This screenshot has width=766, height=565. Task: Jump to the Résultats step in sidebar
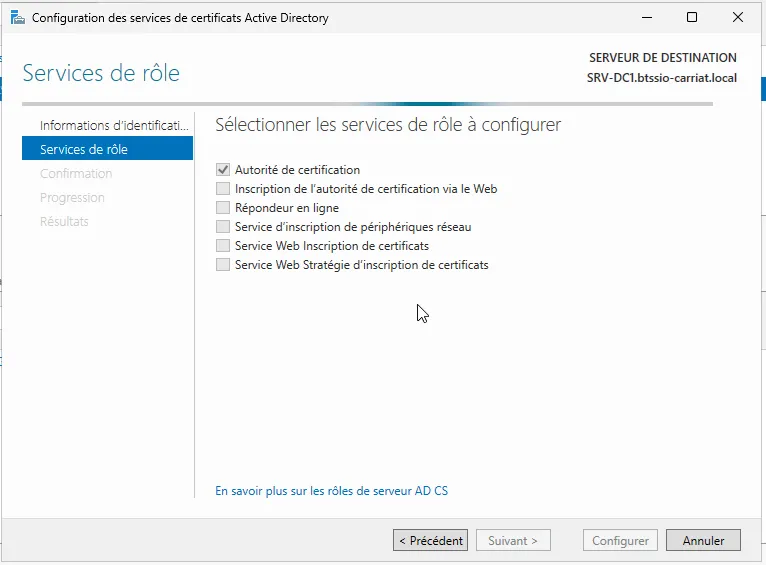64,222
